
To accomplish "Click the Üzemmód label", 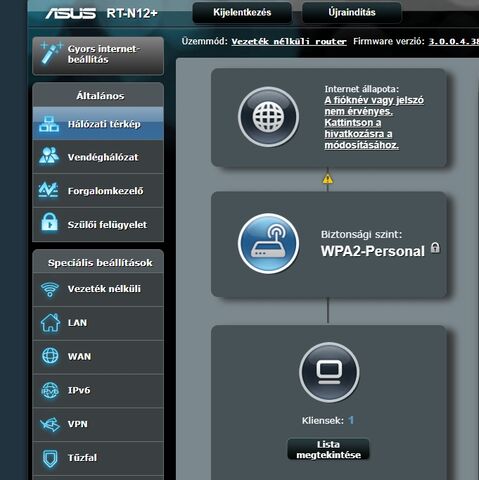I will (204, 41).
